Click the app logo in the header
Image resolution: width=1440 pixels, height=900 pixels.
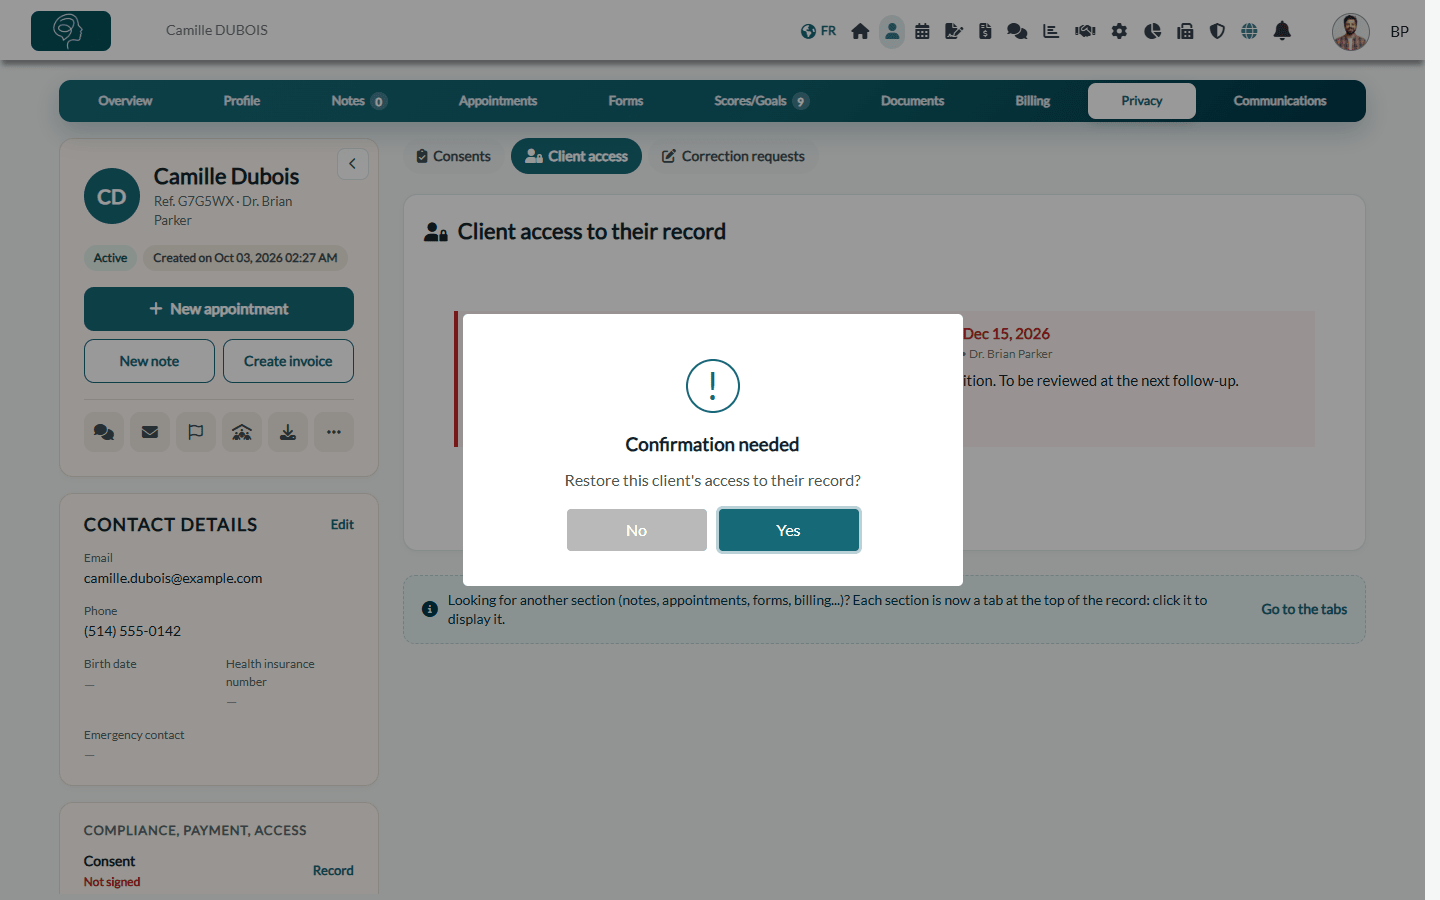[x=71, y=31]
